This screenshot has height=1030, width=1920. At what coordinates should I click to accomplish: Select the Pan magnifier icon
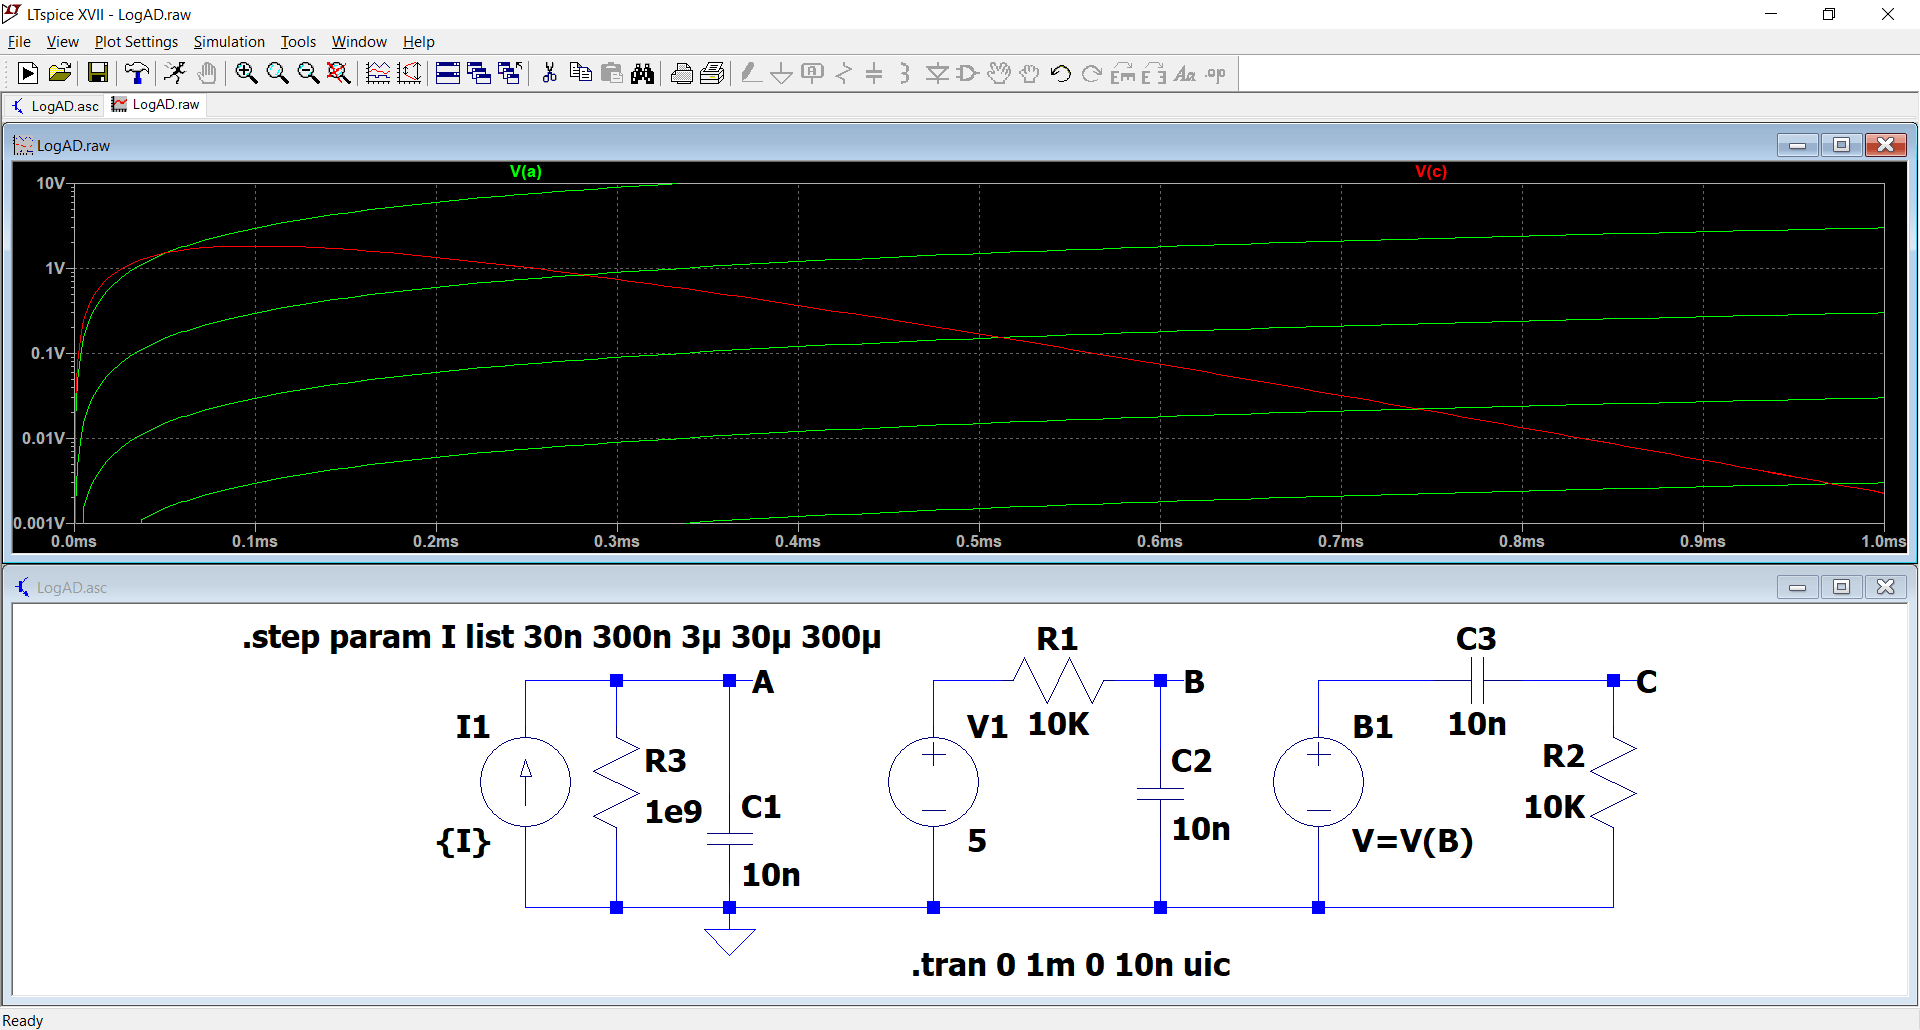point(277,73)
